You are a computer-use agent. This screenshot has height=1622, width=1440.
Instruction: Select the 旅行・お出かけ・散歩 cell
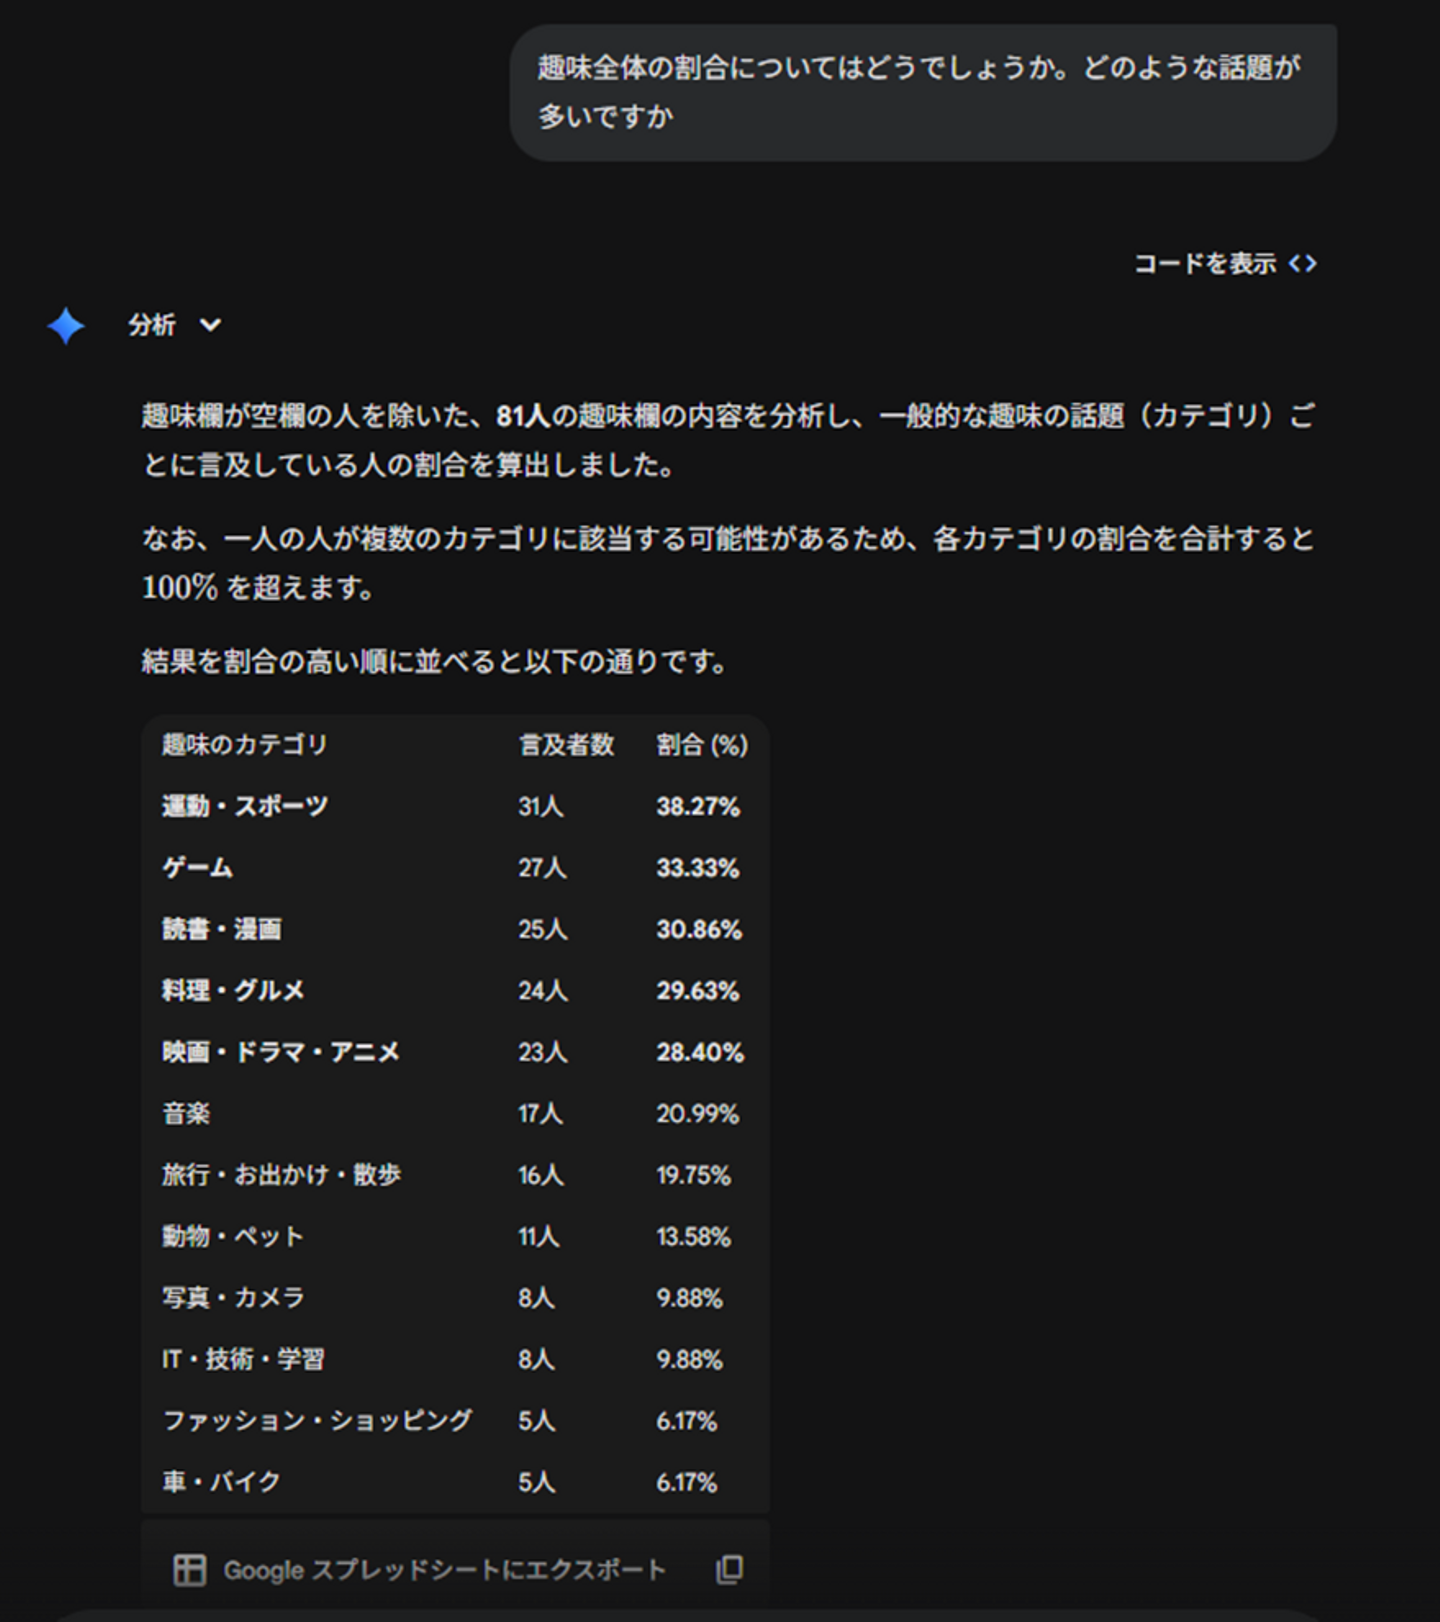282,1175
